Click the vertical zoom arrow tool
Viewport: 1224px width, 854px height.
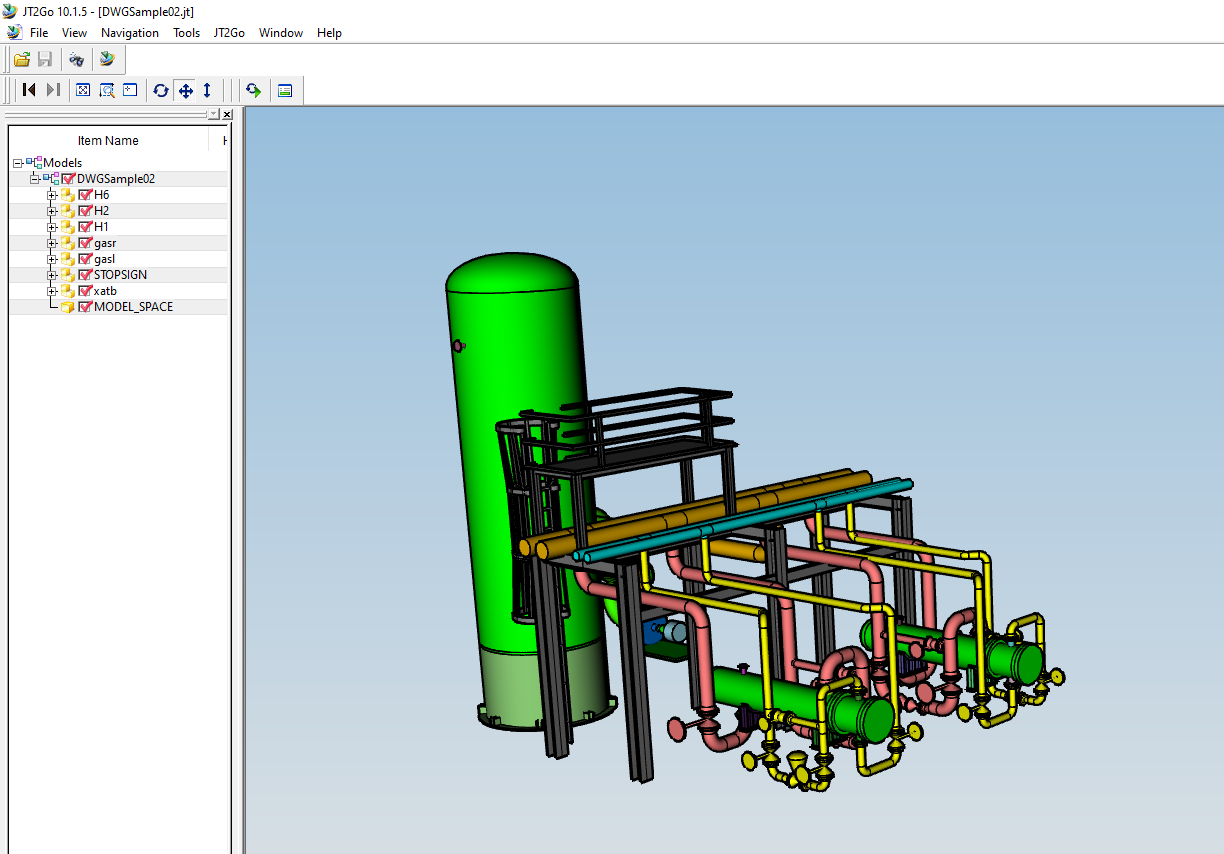(x=207, y=90)
